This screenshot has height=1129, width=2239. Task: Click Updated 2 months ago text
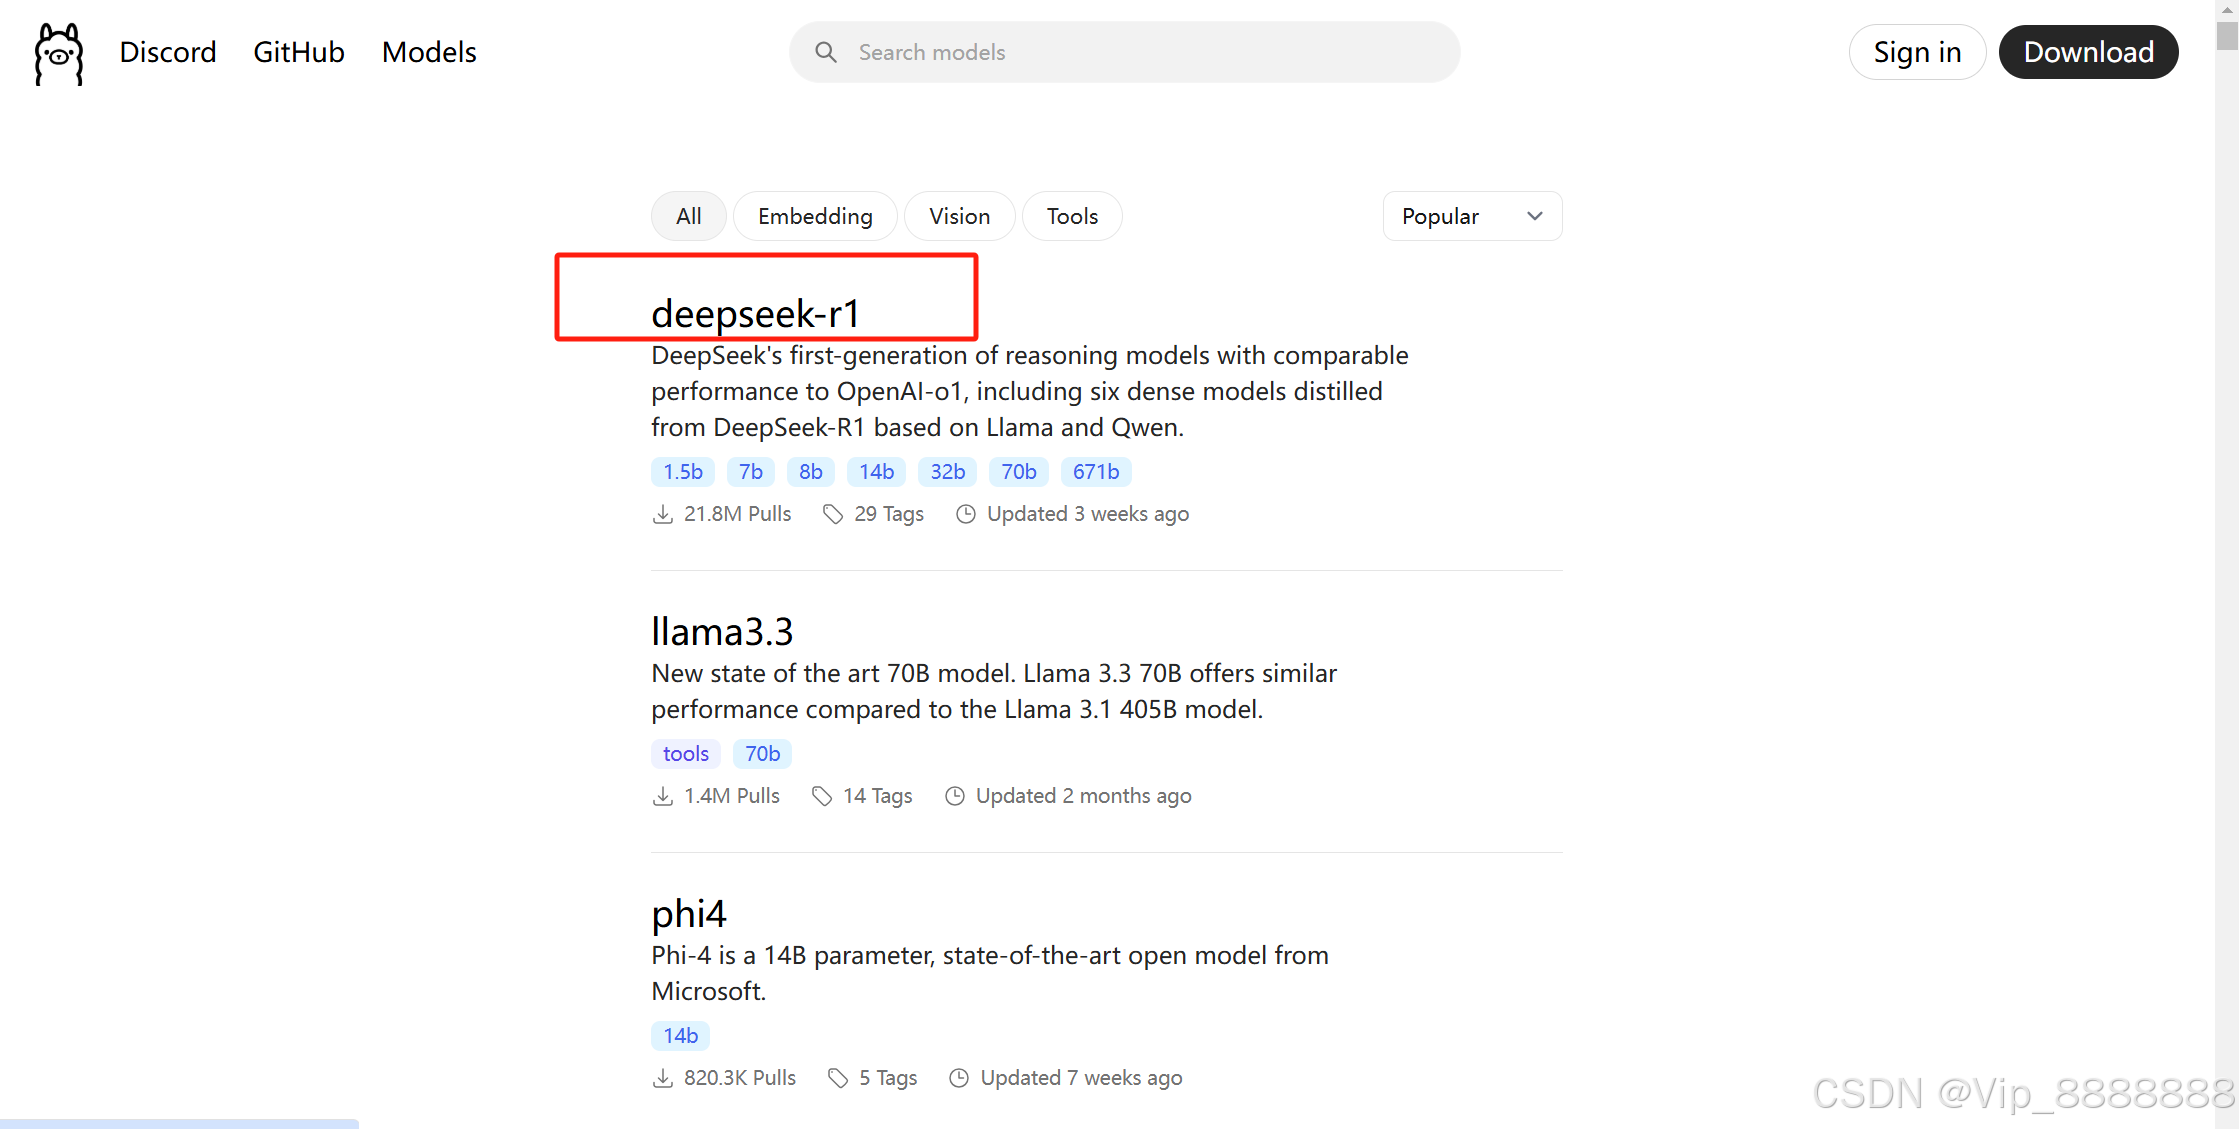coord(1084,796)
